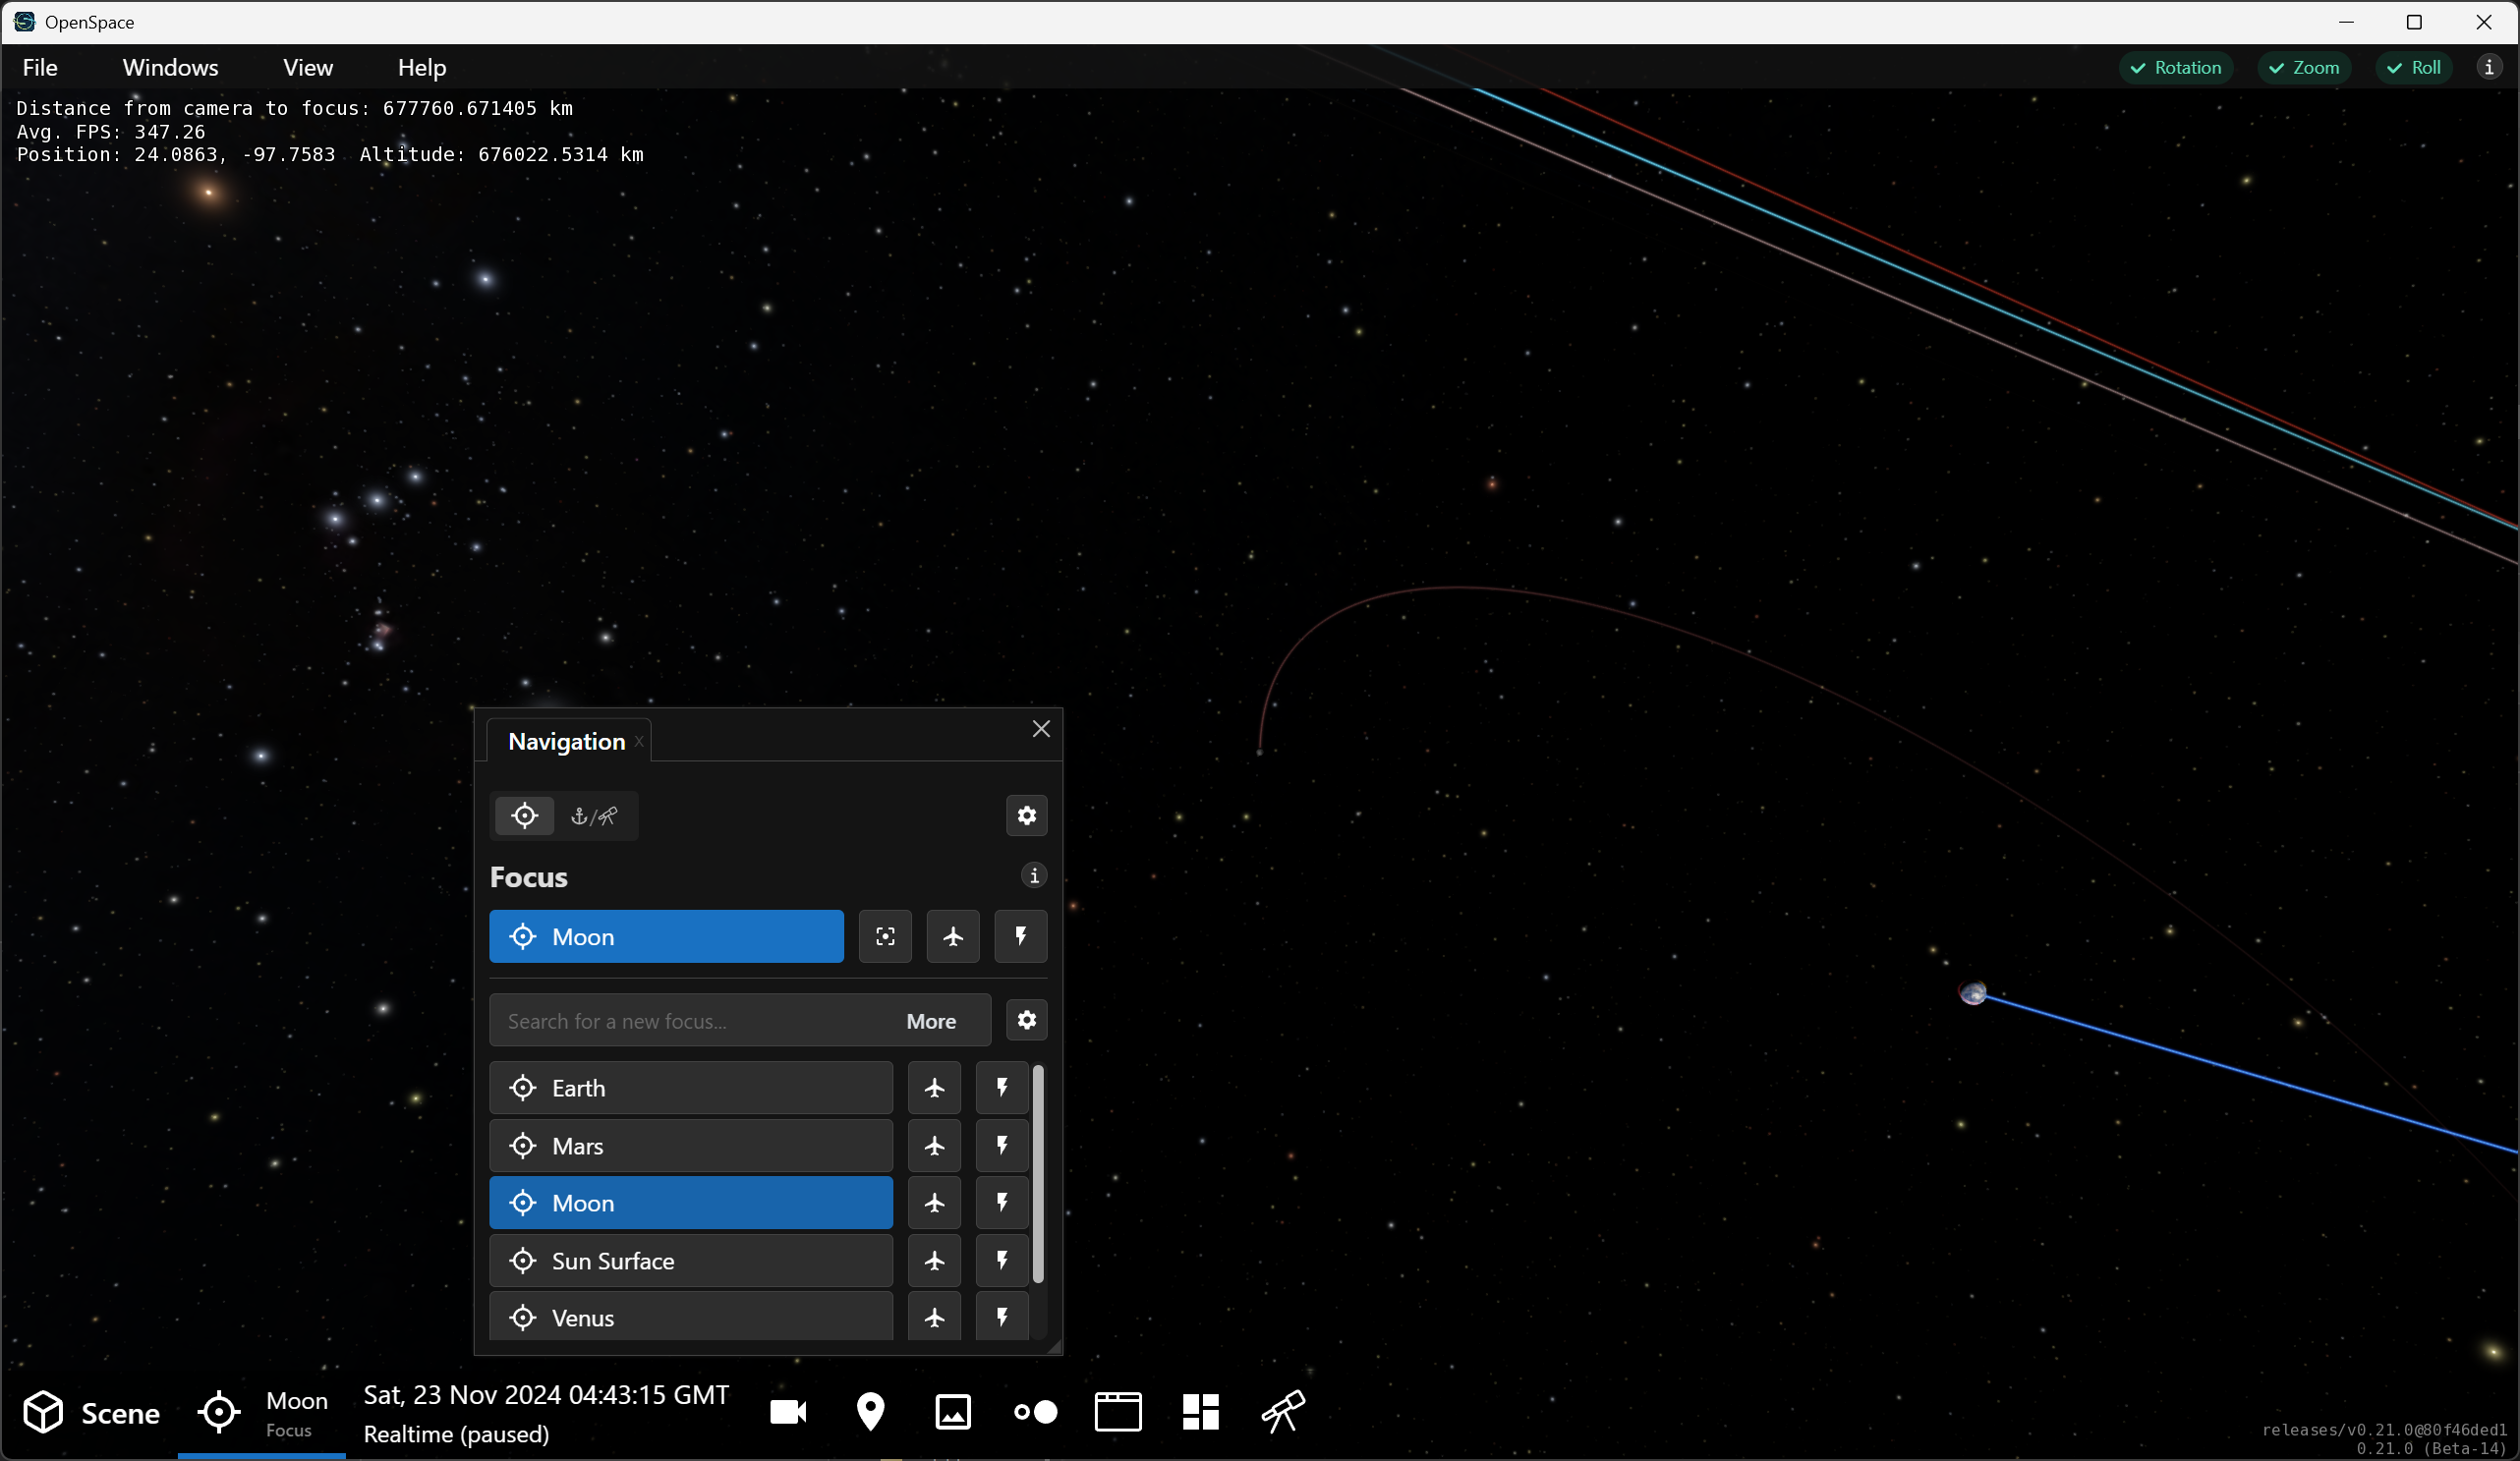Fly to Moon from the list row
The height and width of the screenshot is (1461, 2520).
click(934, 1202)
